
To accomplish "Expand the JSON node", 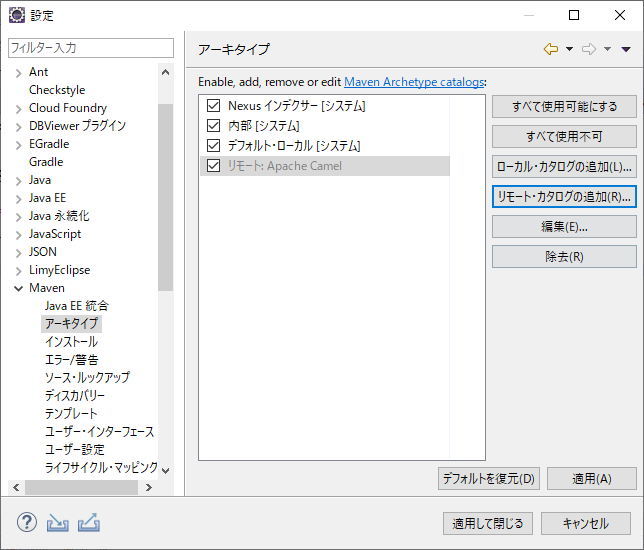I will point(18,253).
